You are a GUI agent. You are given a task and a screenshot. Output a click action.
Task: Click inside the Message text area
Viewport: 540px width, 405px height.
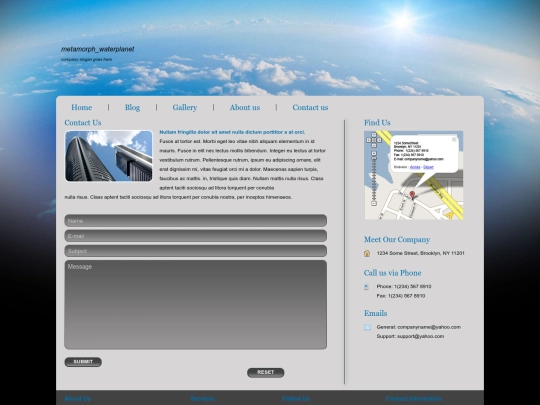(x=196, y=305)
